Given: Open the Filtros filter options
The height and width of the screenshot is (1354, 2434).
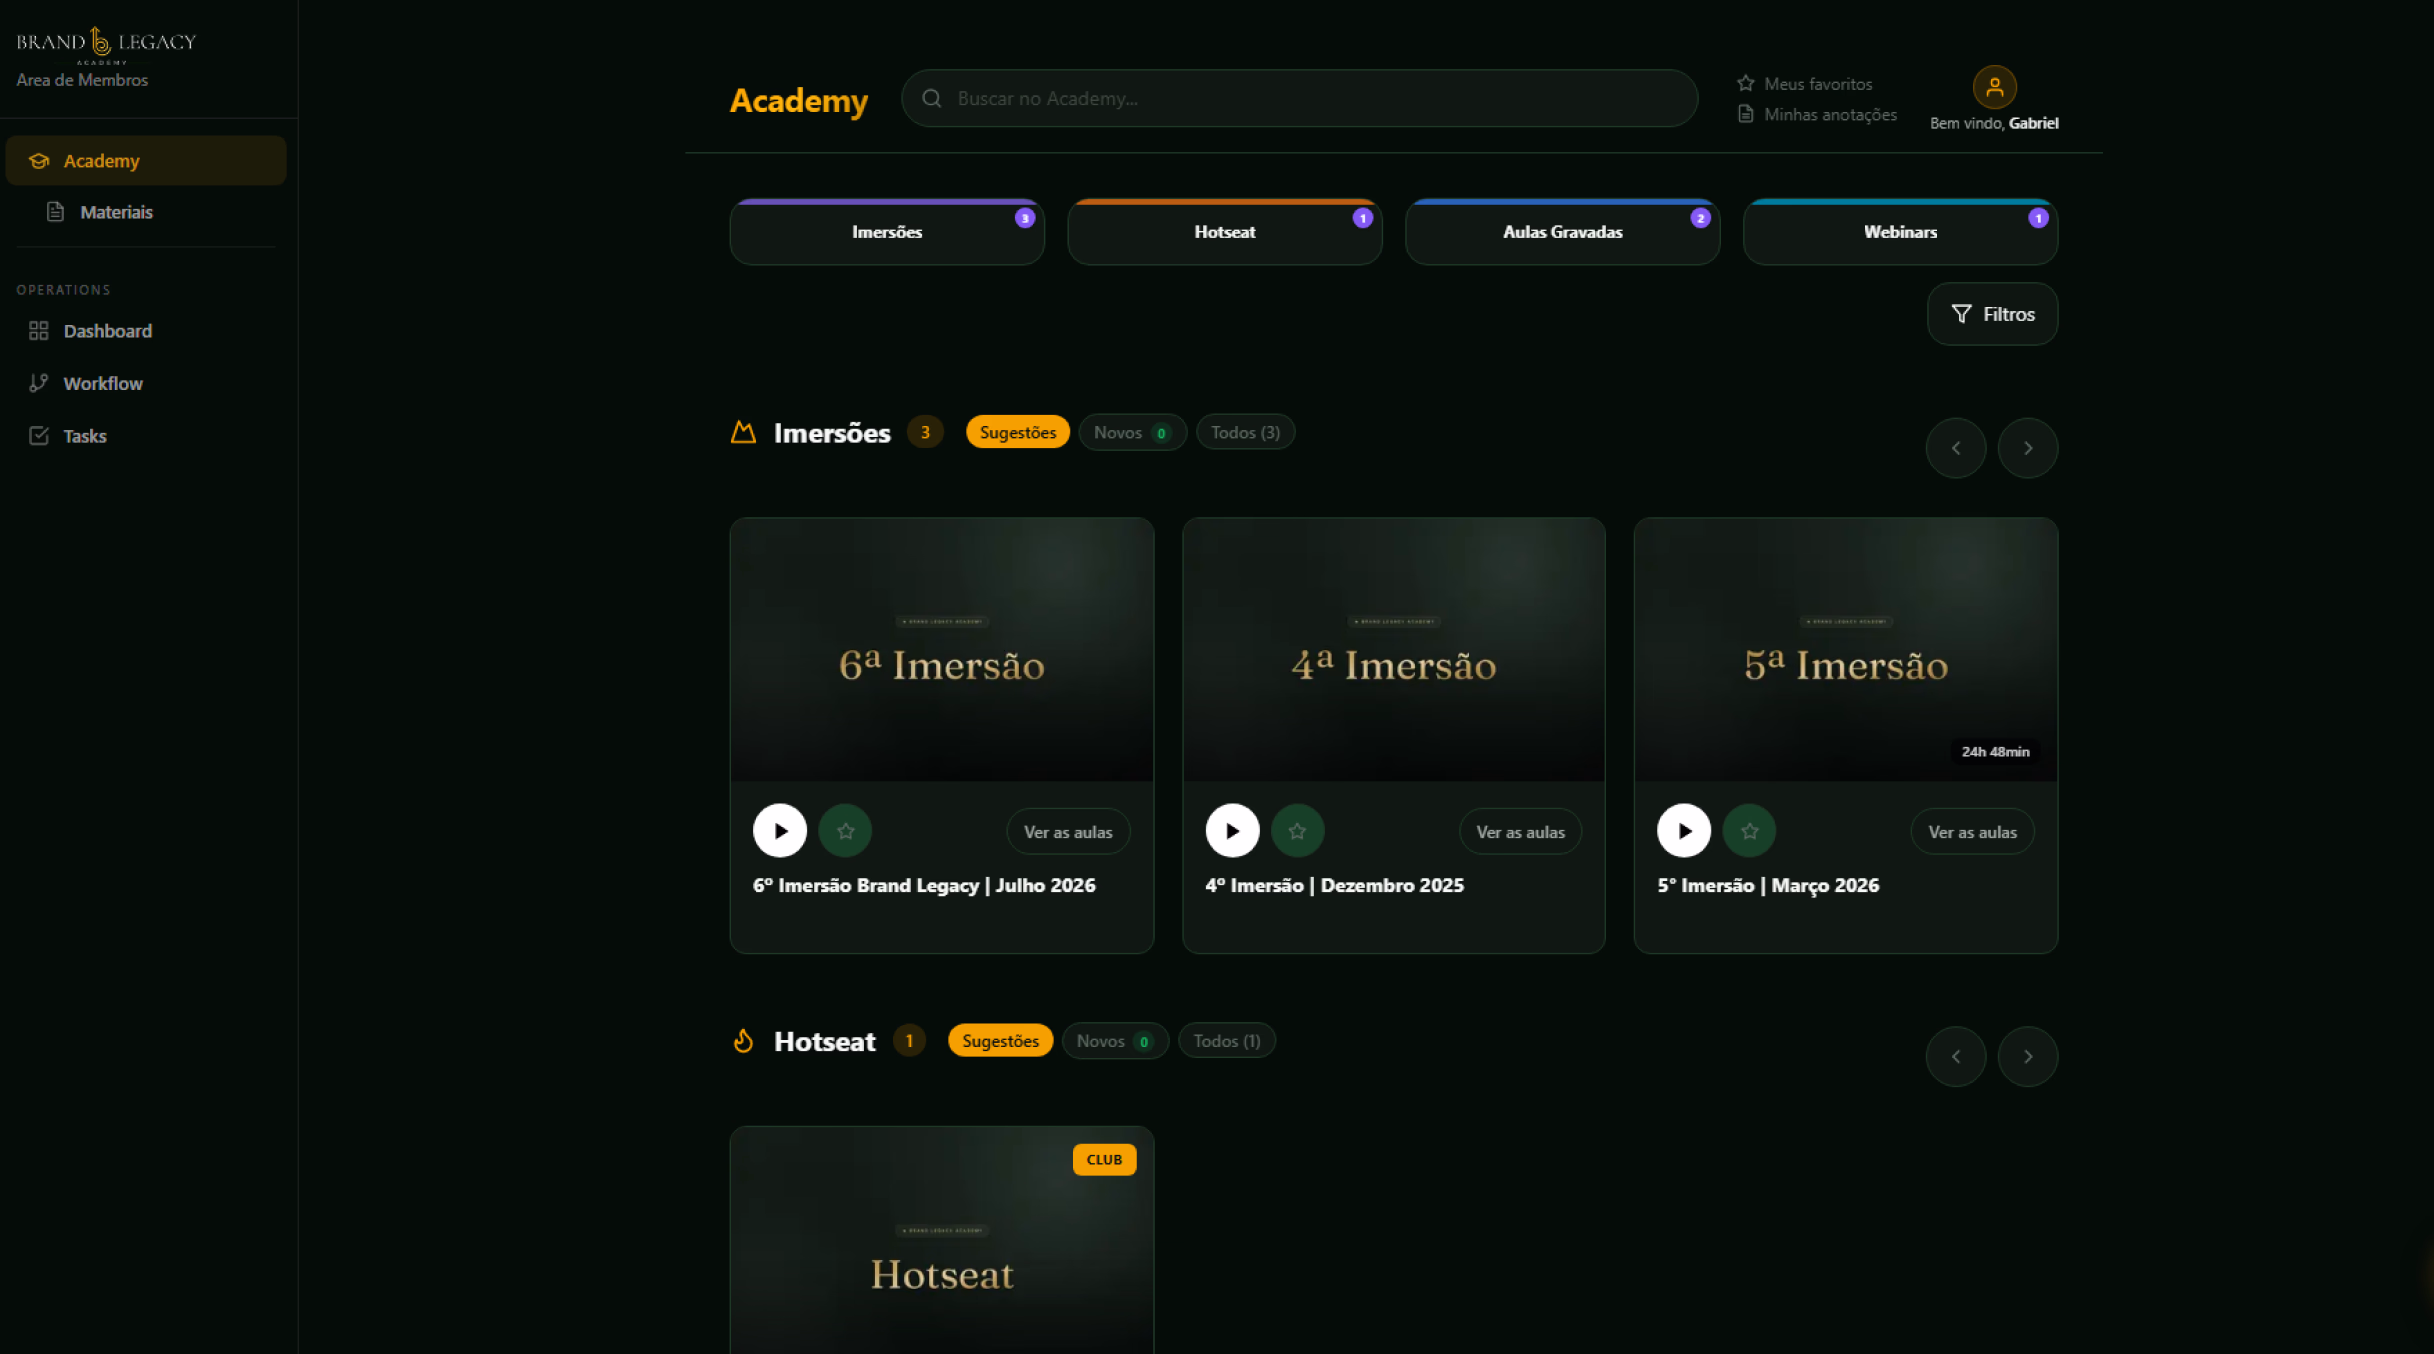Looking at the screenshot, I should pyautogui.click(x=1992, y=314).
